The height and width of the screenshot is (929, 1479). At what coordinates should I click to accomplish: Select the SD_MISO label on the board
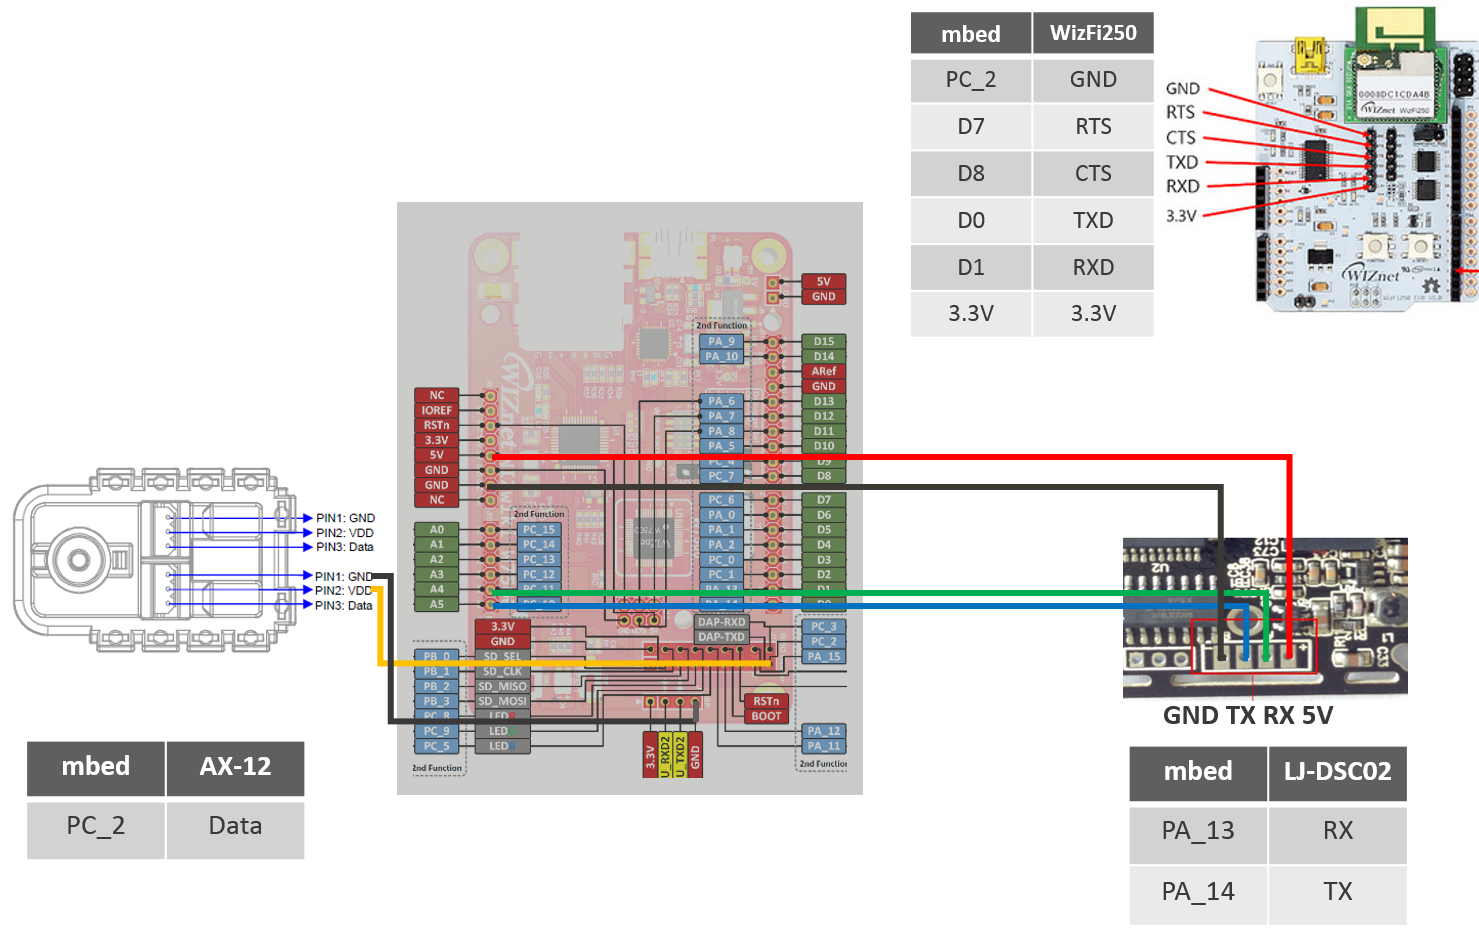coord(502,687)
